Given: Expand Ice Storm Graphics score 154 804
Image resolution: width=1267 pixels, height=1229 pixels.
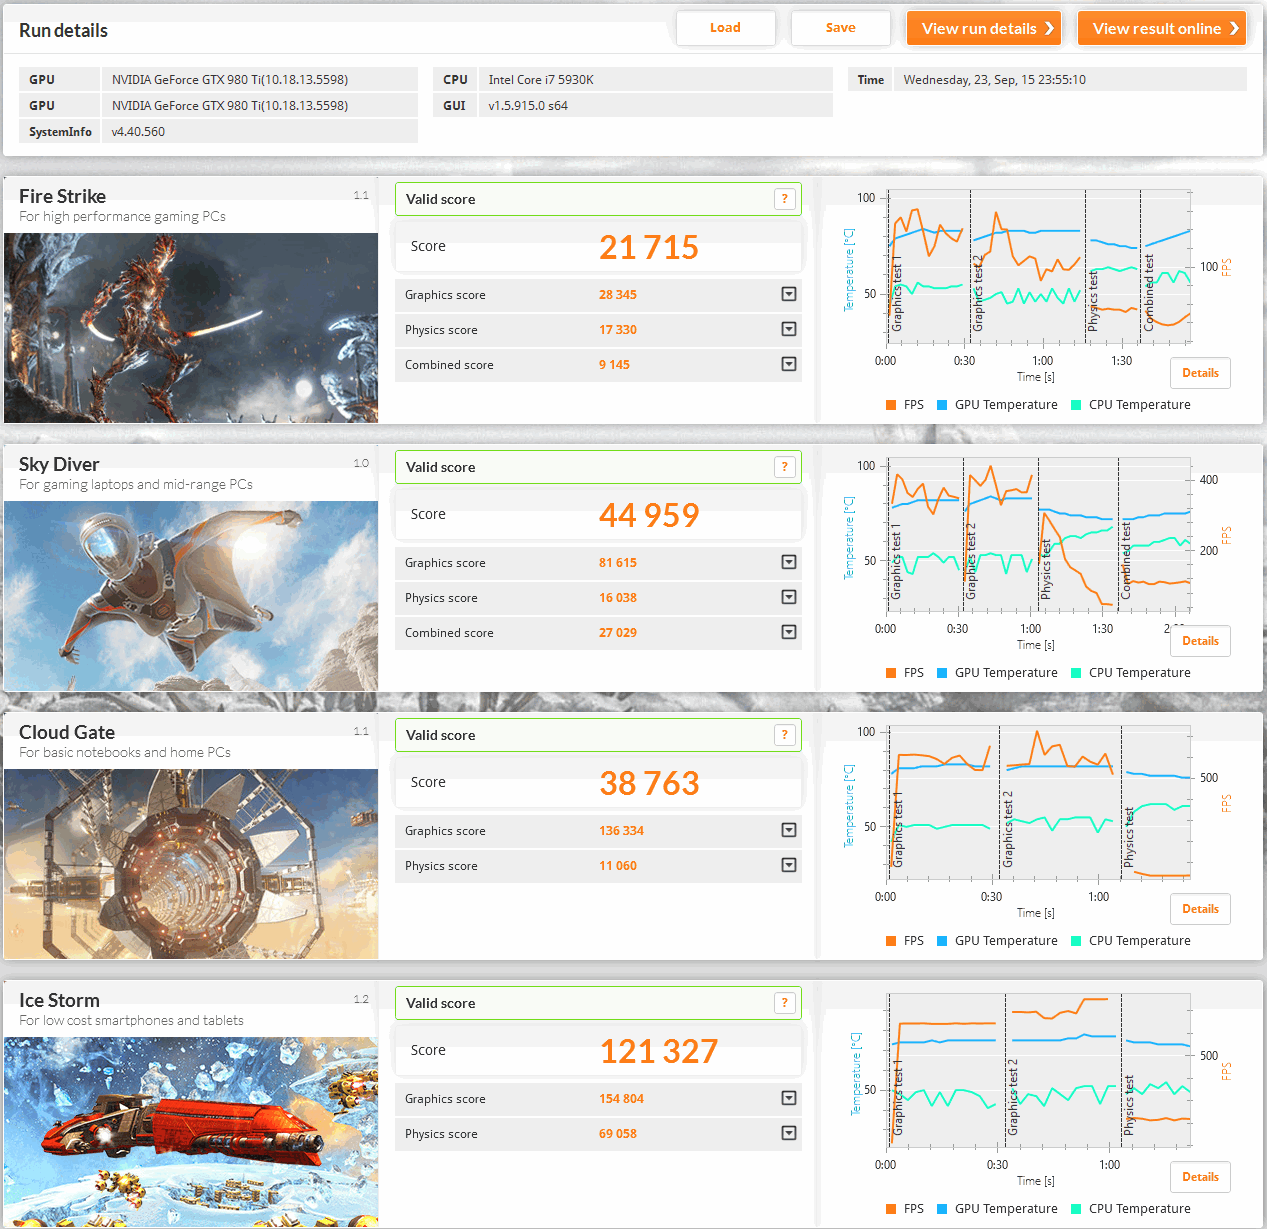Looking at the screenshot, I should (x=789, y=1098).
